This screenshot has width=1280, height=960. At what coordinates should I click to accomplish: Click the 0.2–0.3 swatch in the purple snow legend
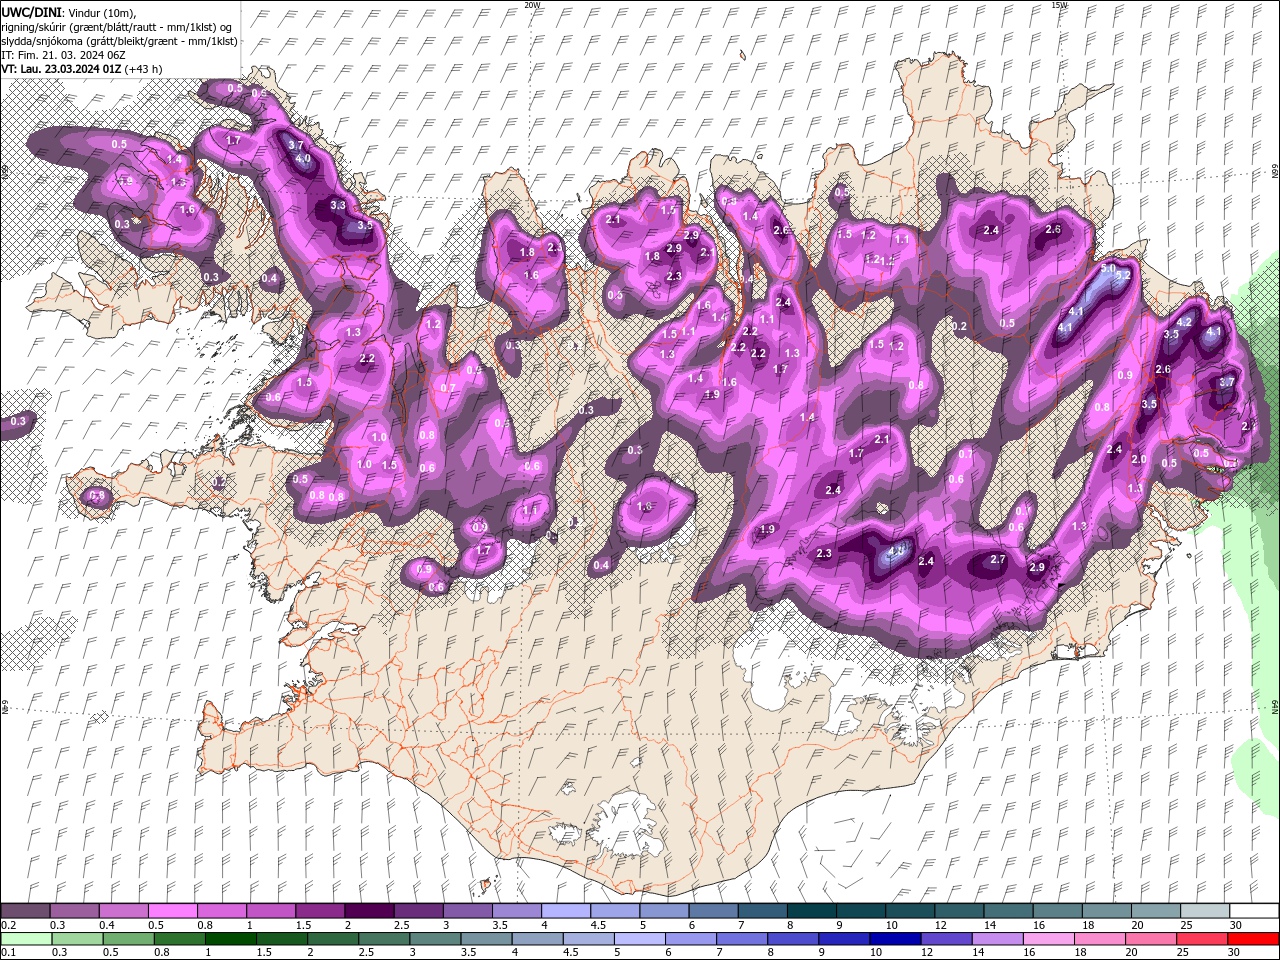[x=26, y=911]
